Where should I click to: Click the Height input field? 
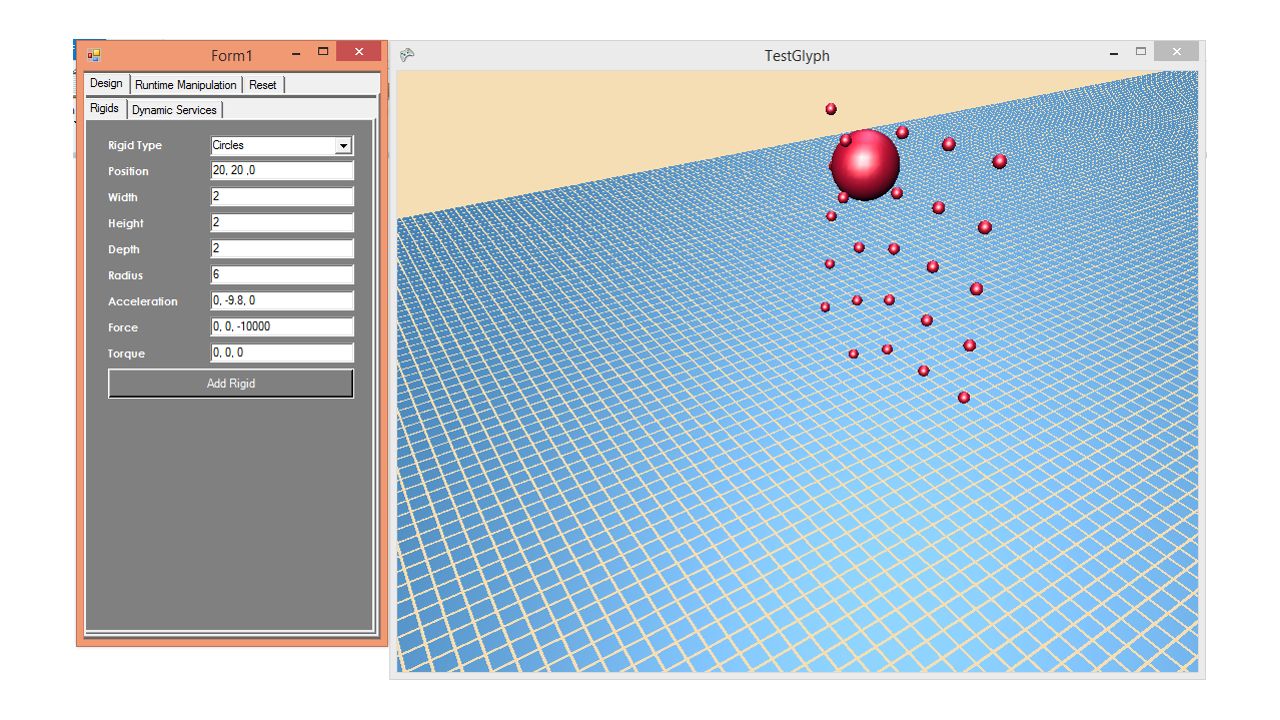tap(281, 222)
